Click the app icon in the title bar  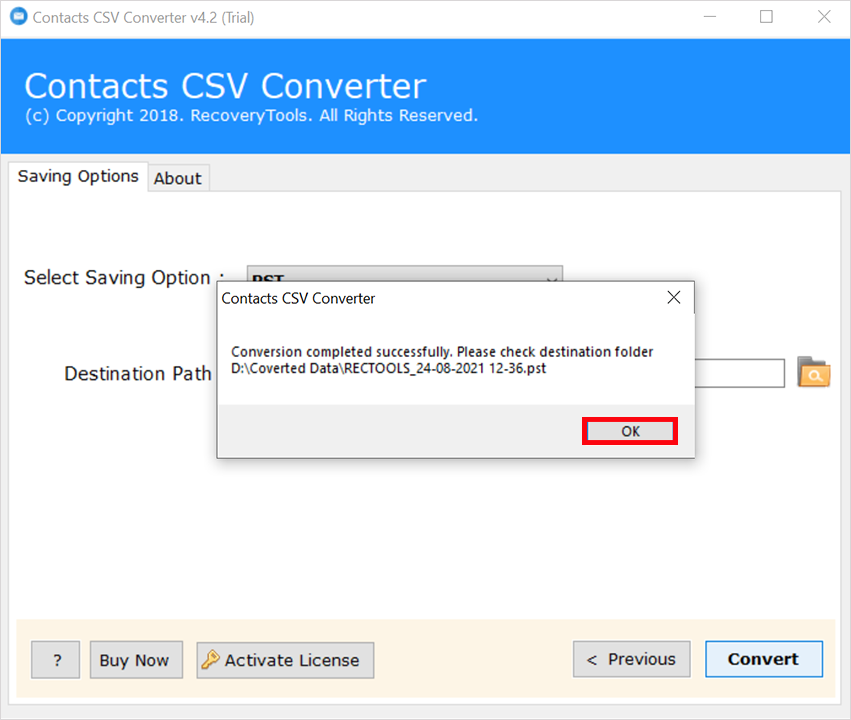click(19, 17)
